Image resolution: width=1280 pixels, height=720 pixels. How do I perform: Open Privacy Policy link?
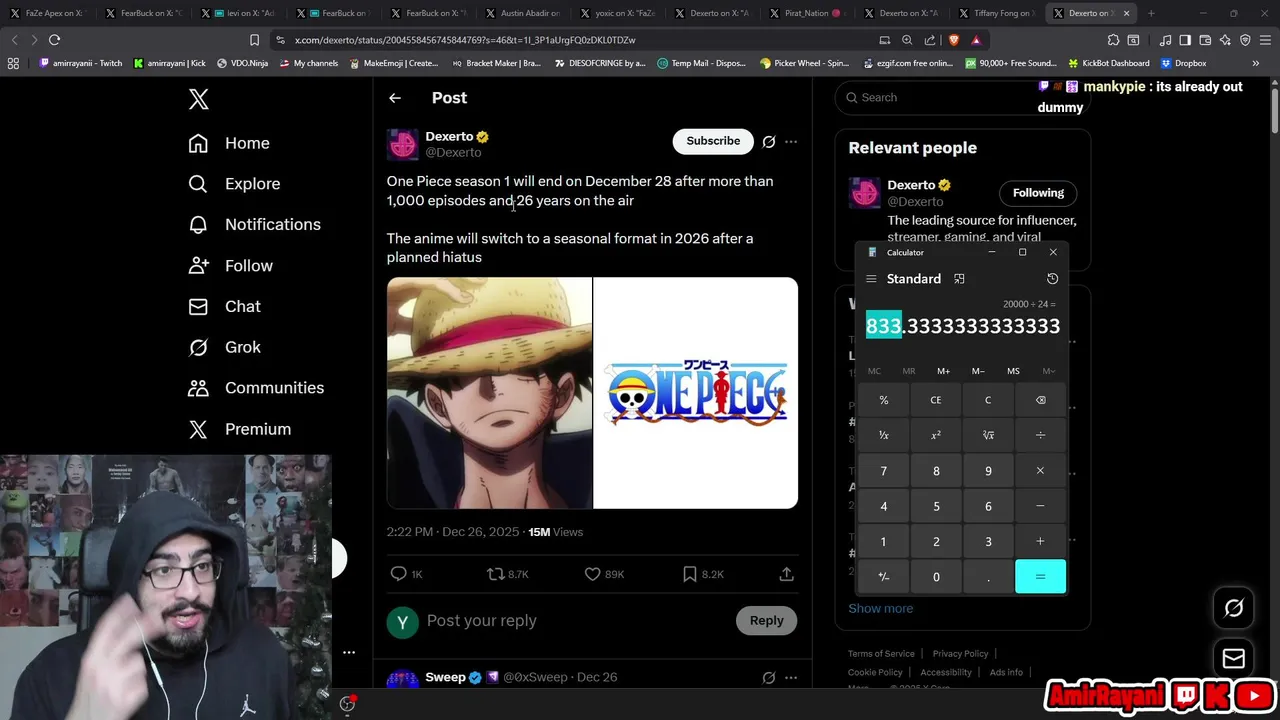[960, 654]
